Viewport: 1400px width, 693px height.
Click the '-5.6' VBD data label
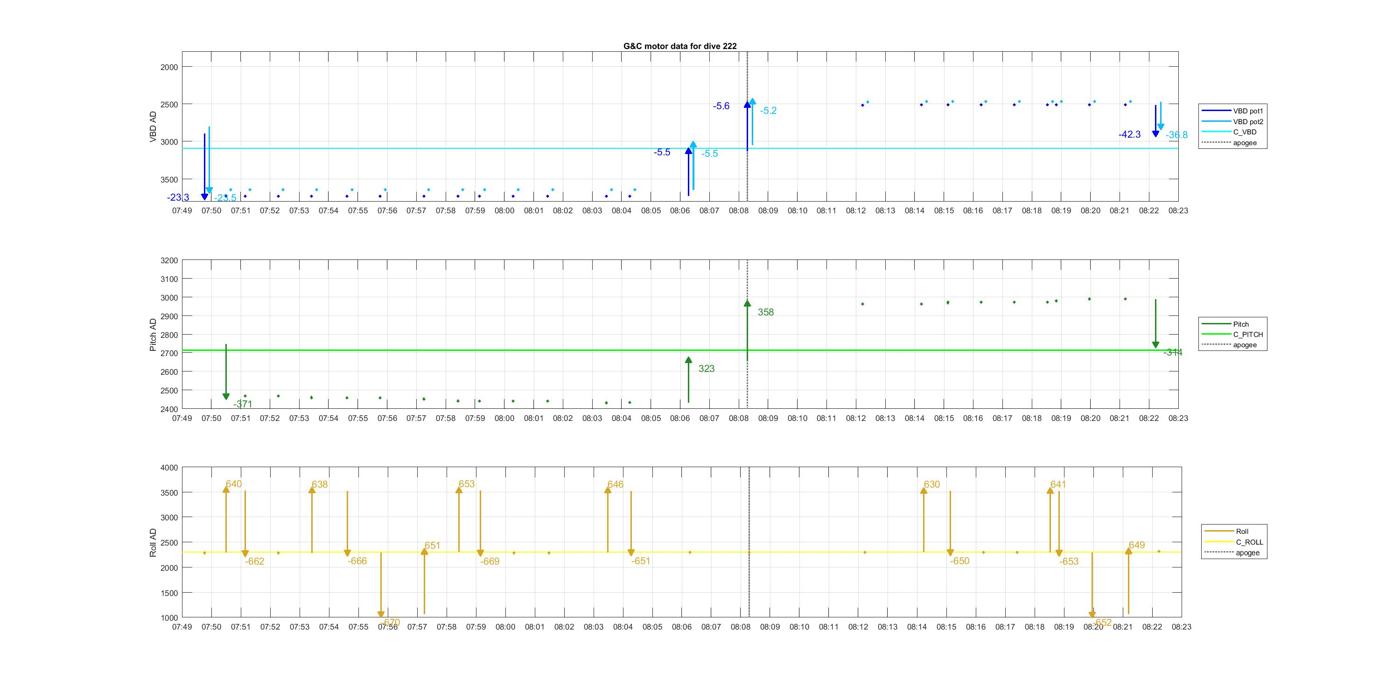point(721,106)
